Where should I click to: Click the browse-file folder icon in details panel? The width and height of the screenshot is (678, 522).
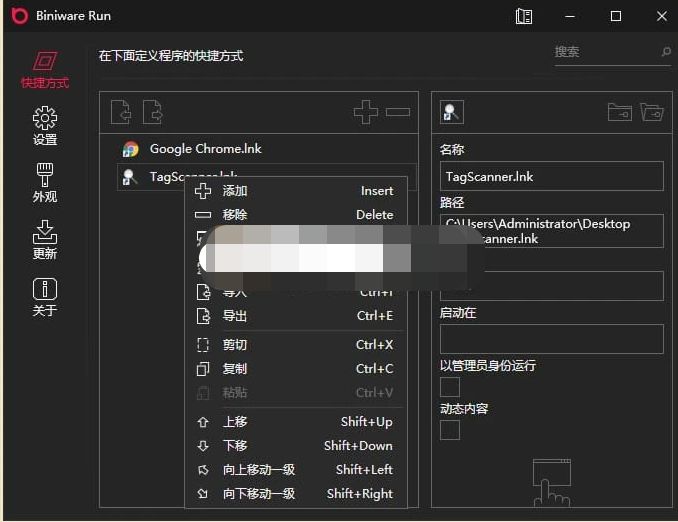(619, 113)
